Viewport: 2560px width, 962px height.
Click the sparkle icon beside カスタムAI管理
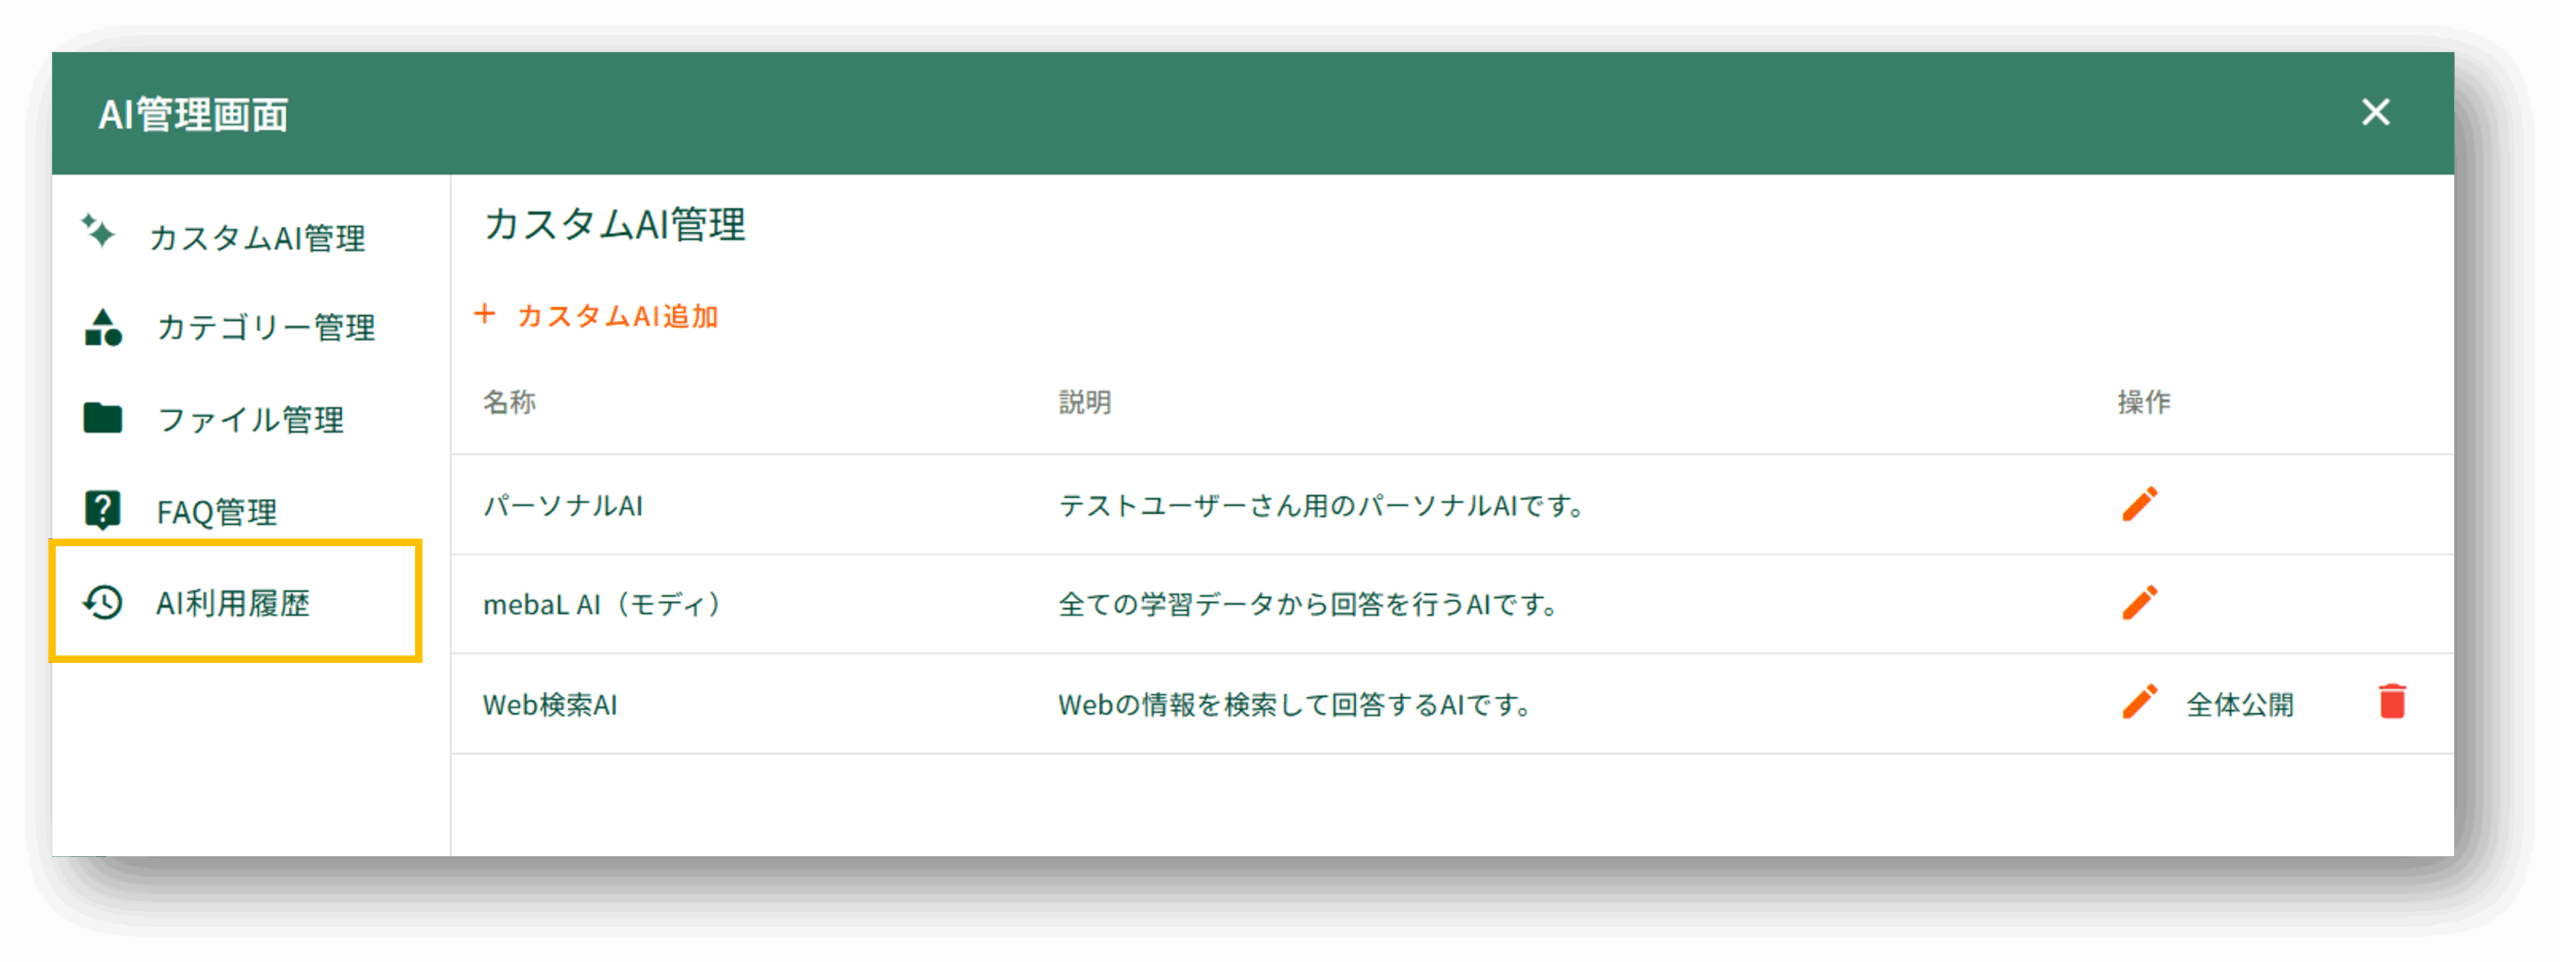point(98,231)
